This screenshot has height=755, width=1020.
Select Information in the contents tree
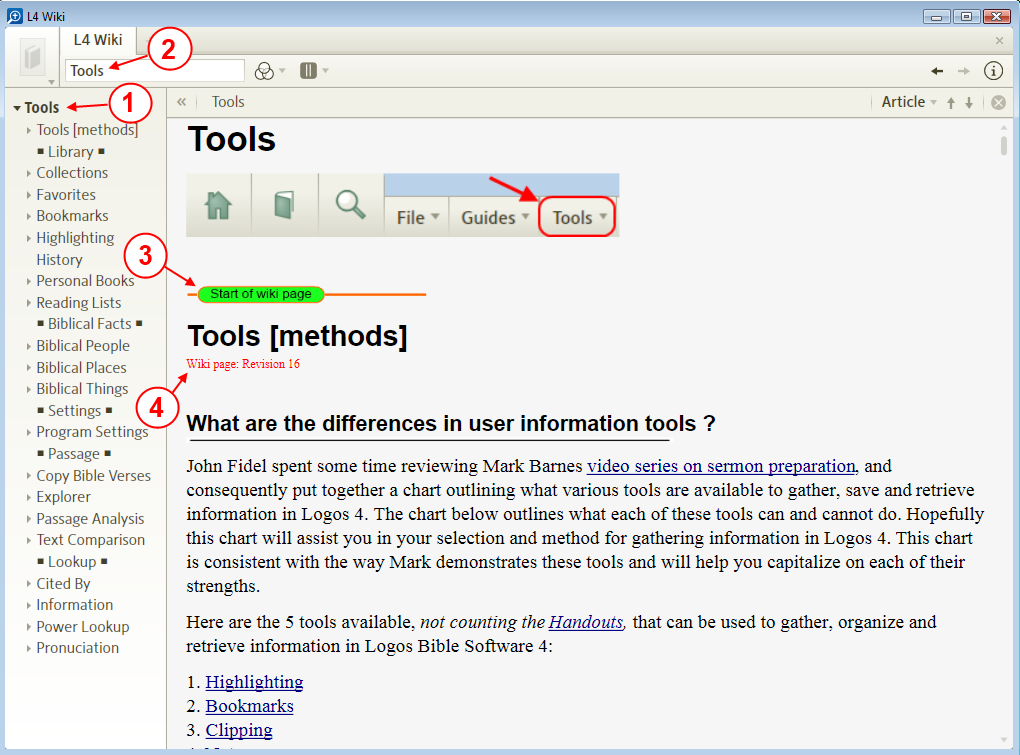pyautogui.click(x=74, y=605)
